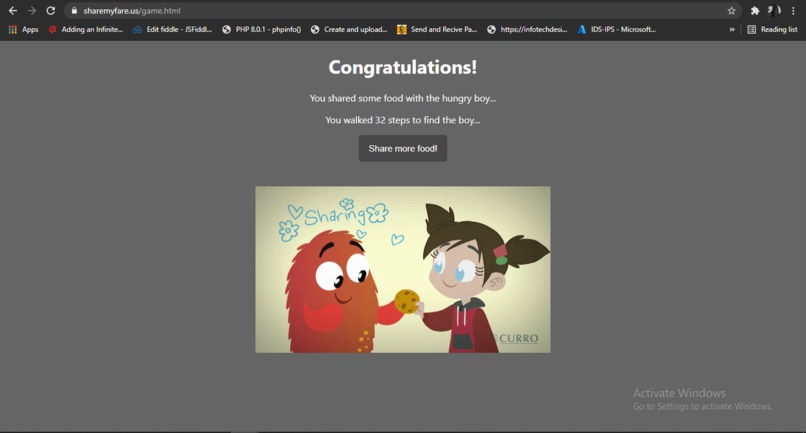
Task: Open the Extensions puzzle icon
Action: (x=755, y=11)
